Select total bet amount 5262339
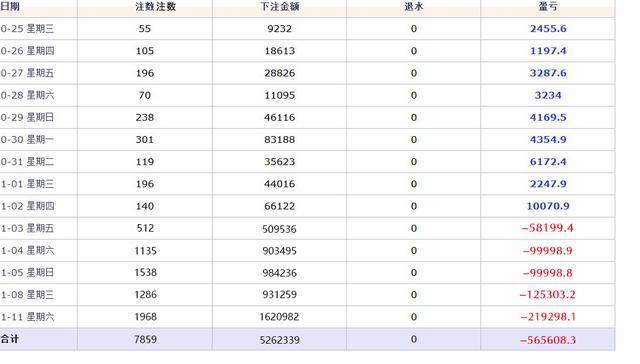Screen dimensions: 640x364 pyautogui.click(x=280, y=340)
